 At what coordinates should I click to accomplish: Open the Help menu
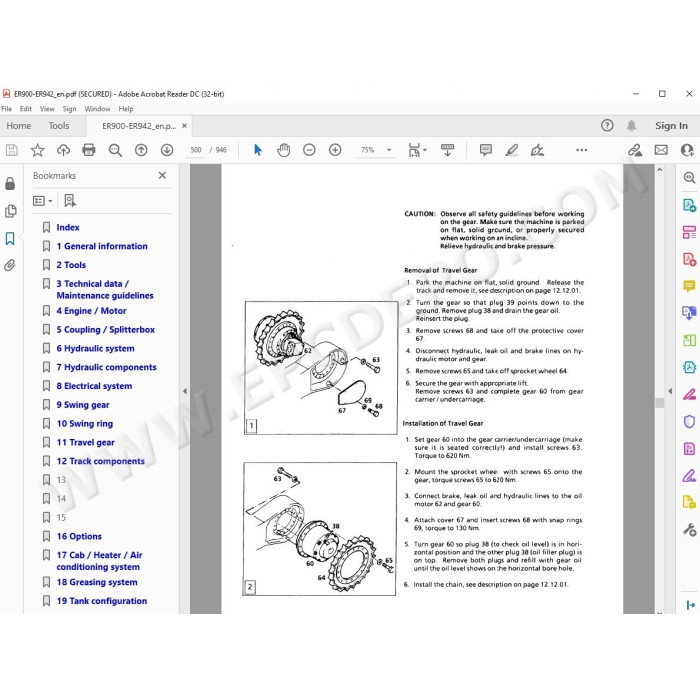point(125,109)
